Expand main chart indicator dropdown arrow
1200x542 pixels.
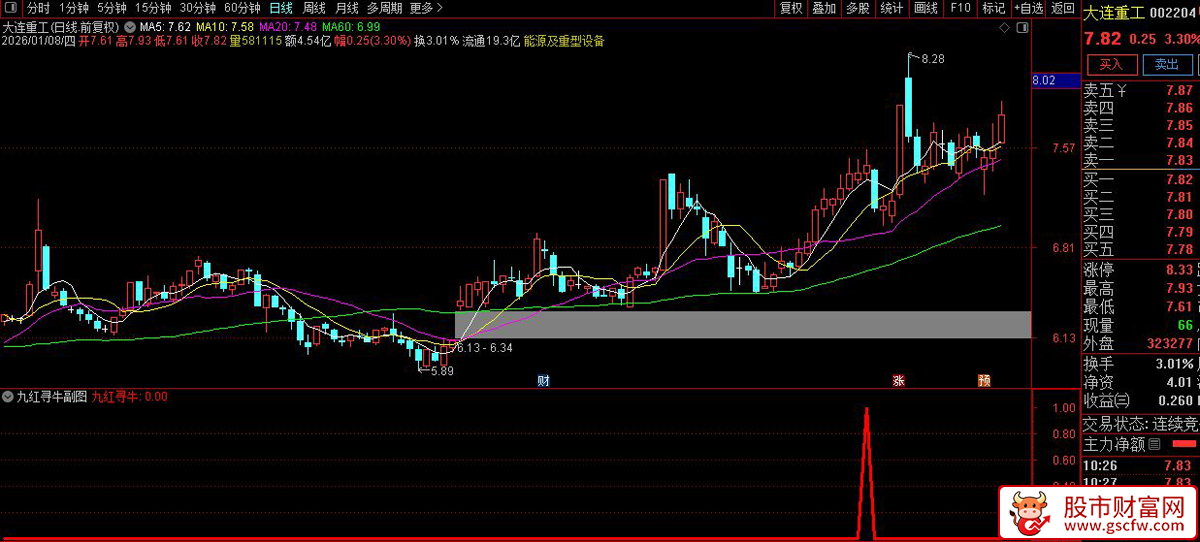coord(130,25)
